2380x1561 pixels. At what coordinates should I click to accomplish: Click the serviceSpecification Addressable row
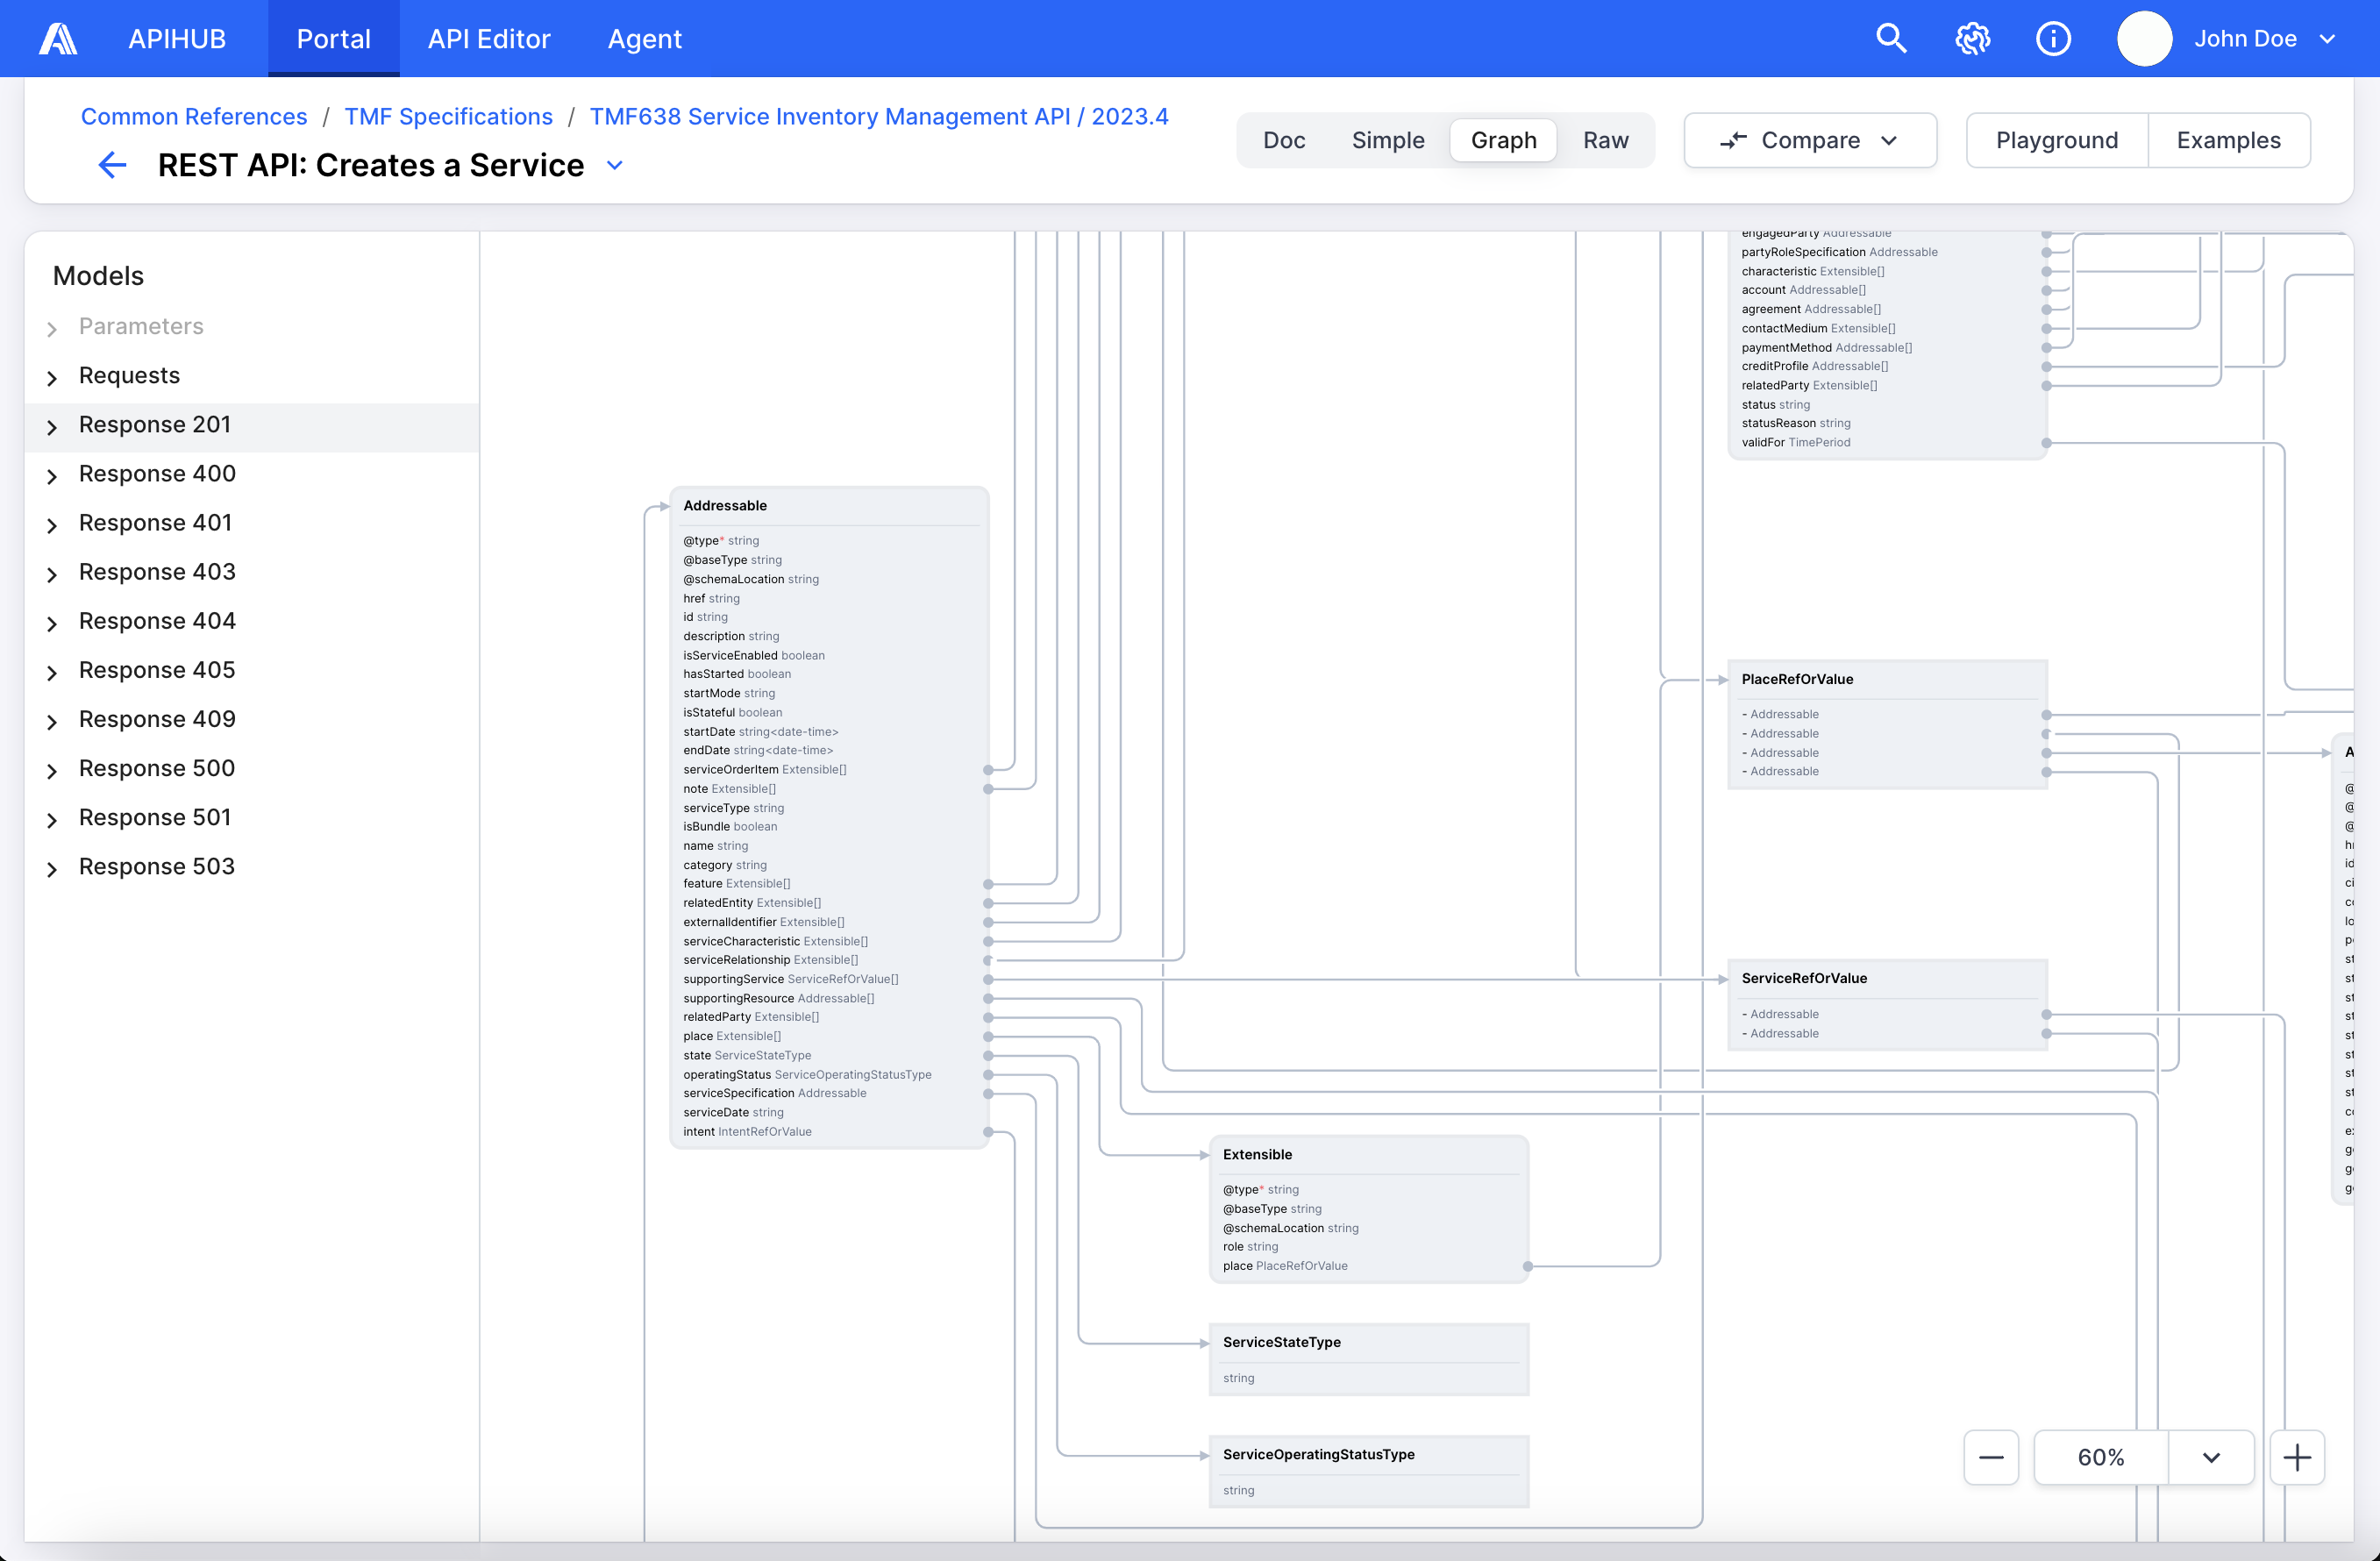coord(829,1094)
